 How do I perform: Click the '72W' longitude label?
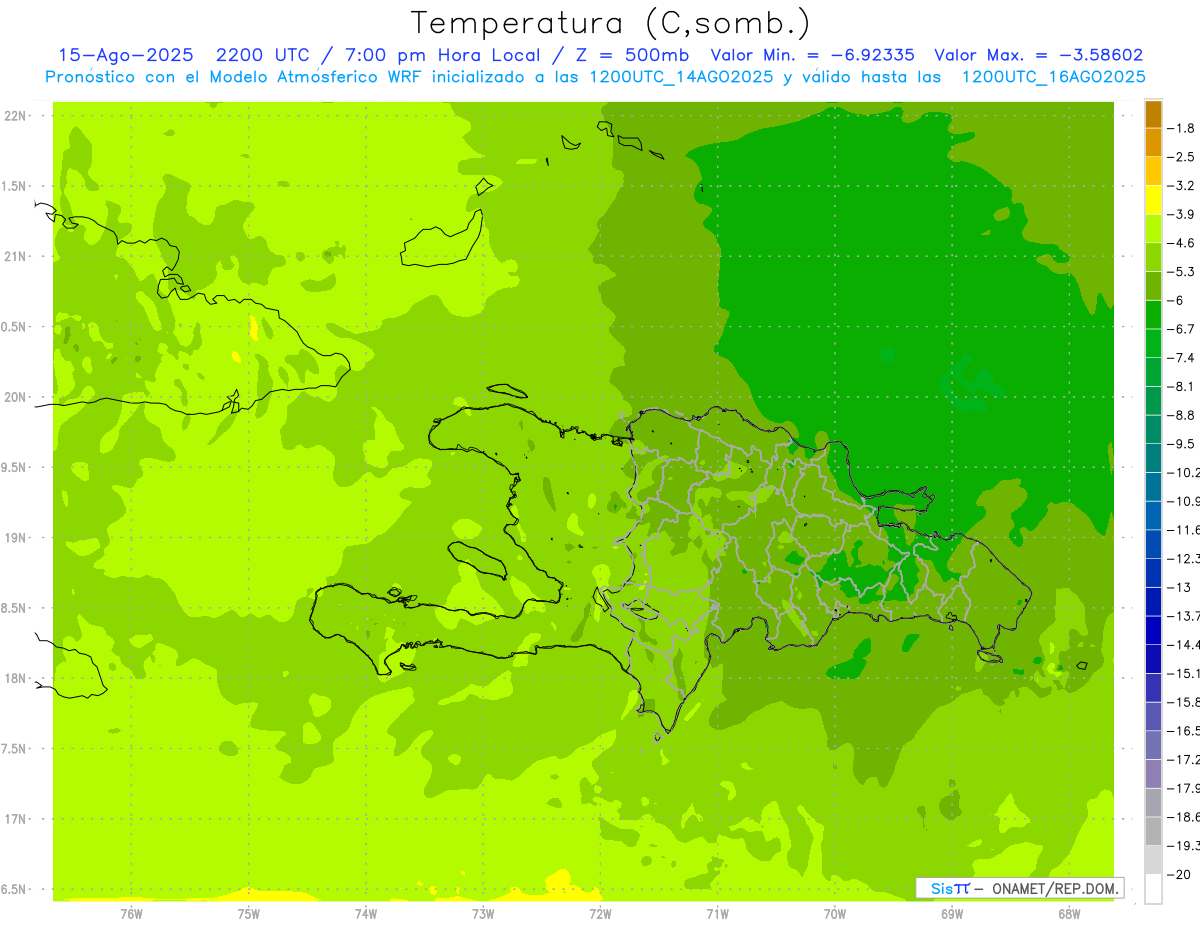600,914
